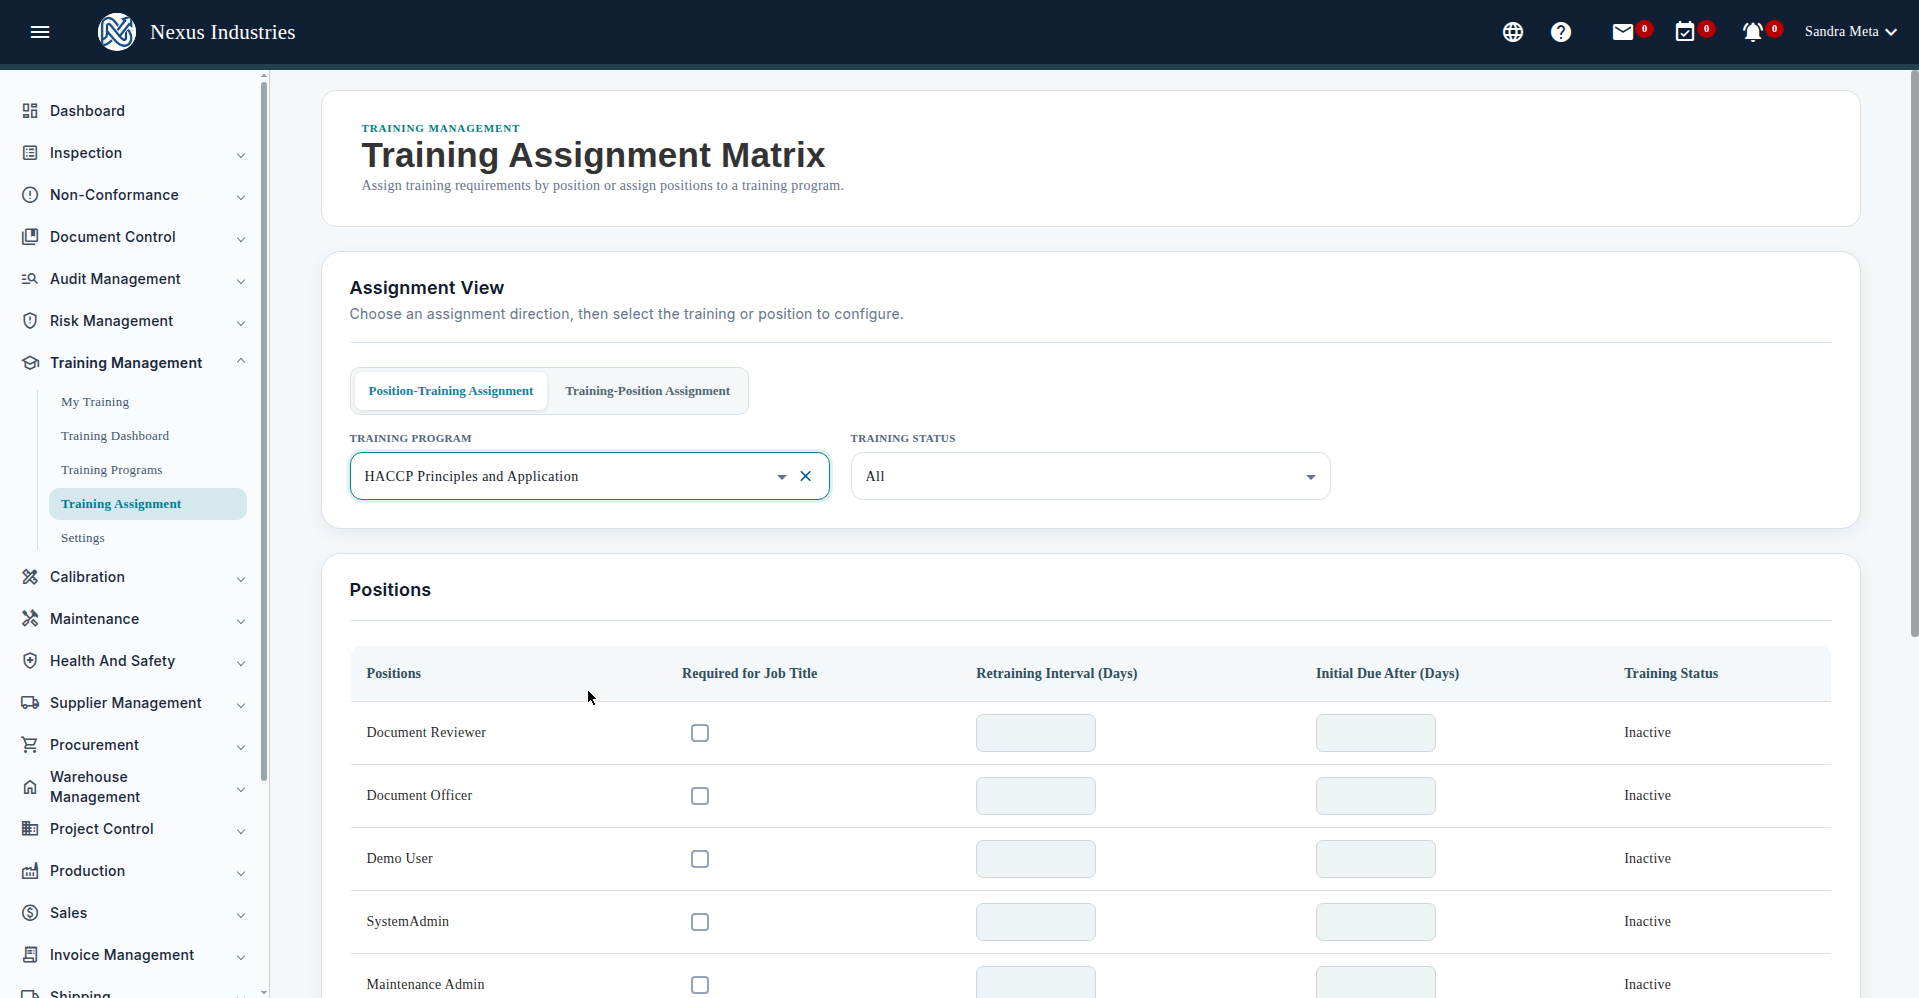Open the help question mark icon
The height and width of the screenshot is (998, 1919).
click(1561, 32)
